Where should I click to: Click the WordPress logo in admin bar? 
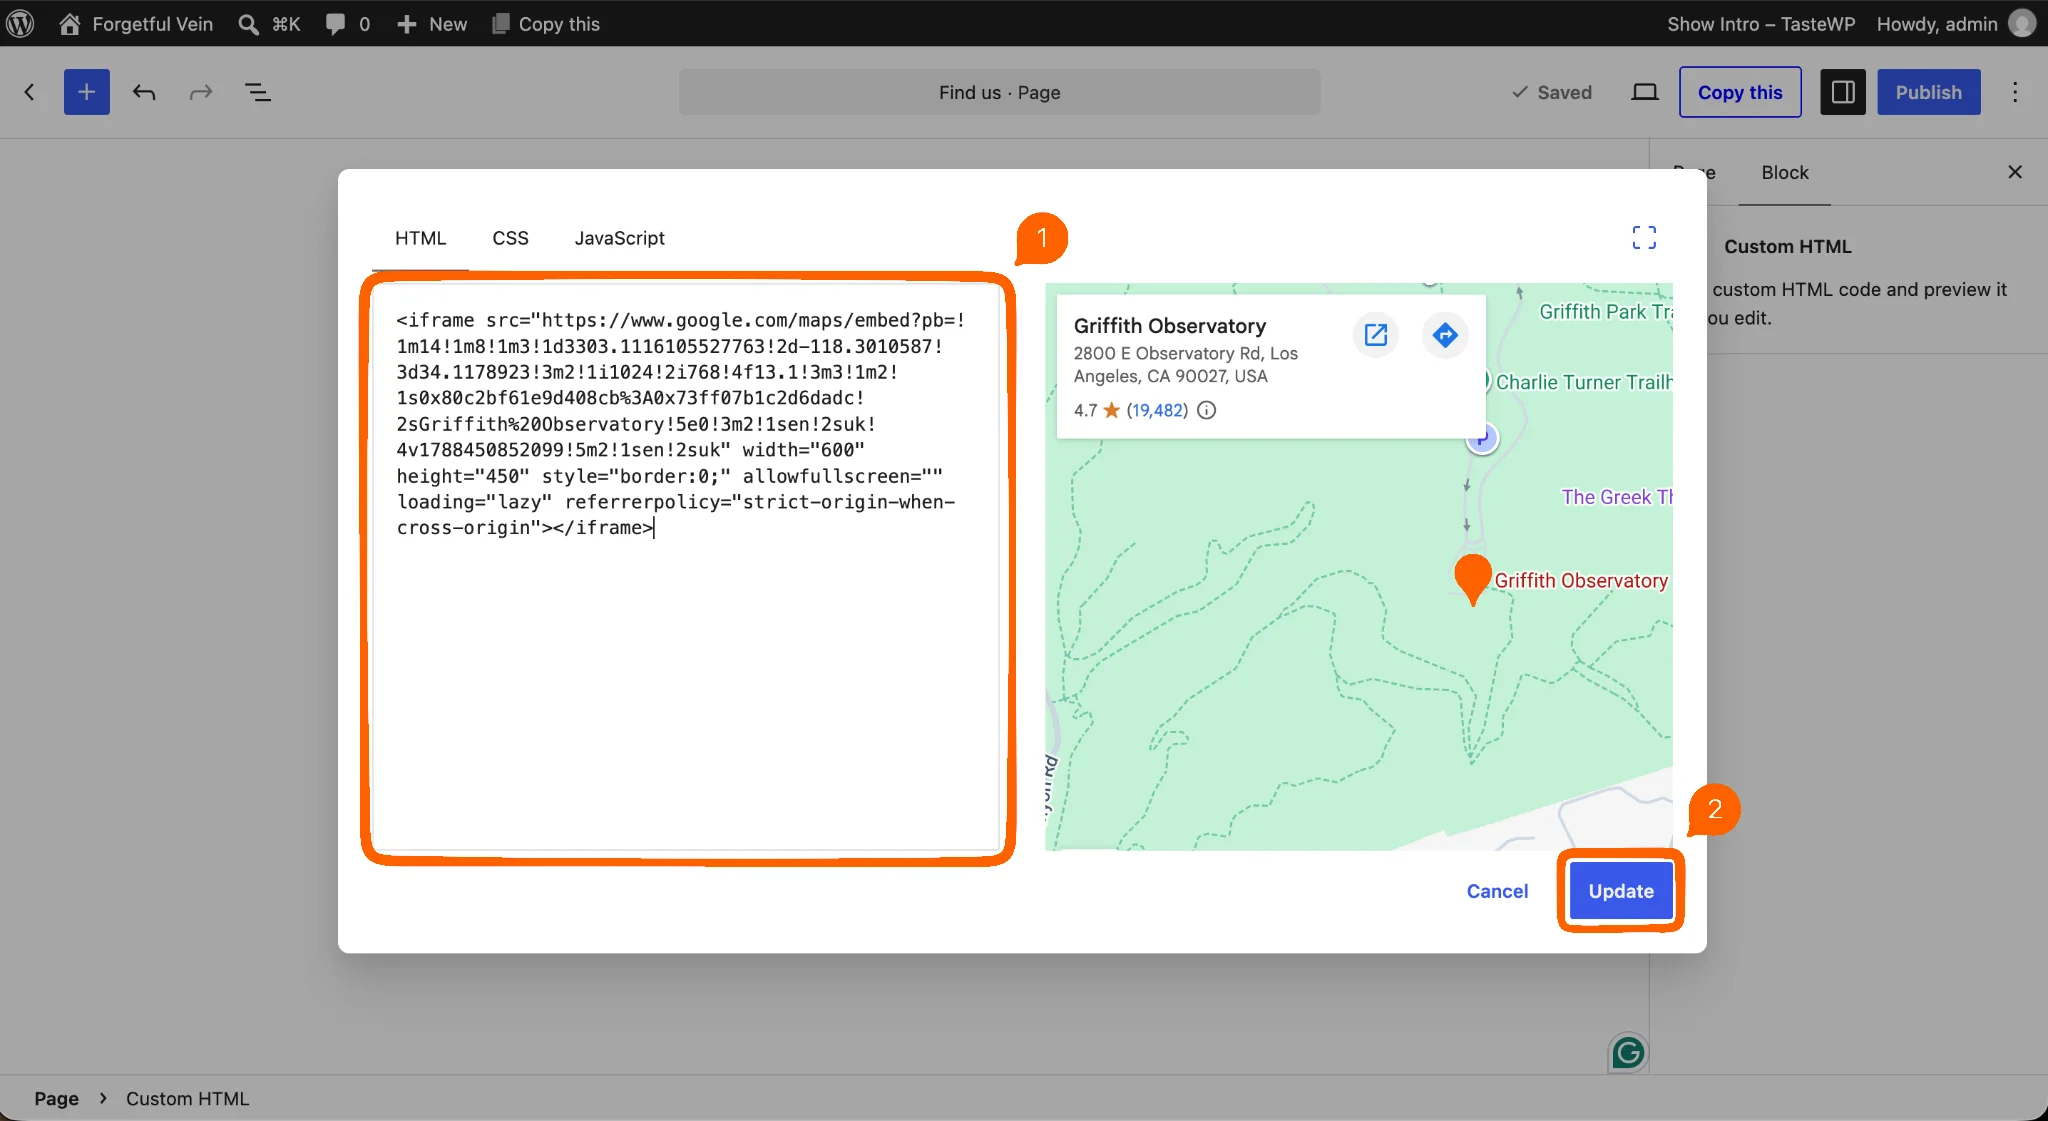pos(20,23)
